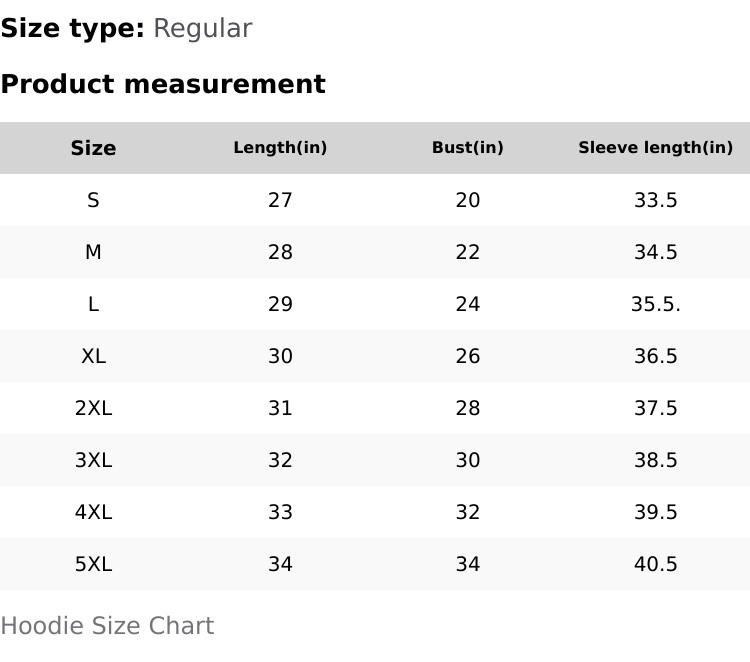Click the 'Product measurement' heading
The height and width of the screenshot is (662, 750).
(163, 84)
